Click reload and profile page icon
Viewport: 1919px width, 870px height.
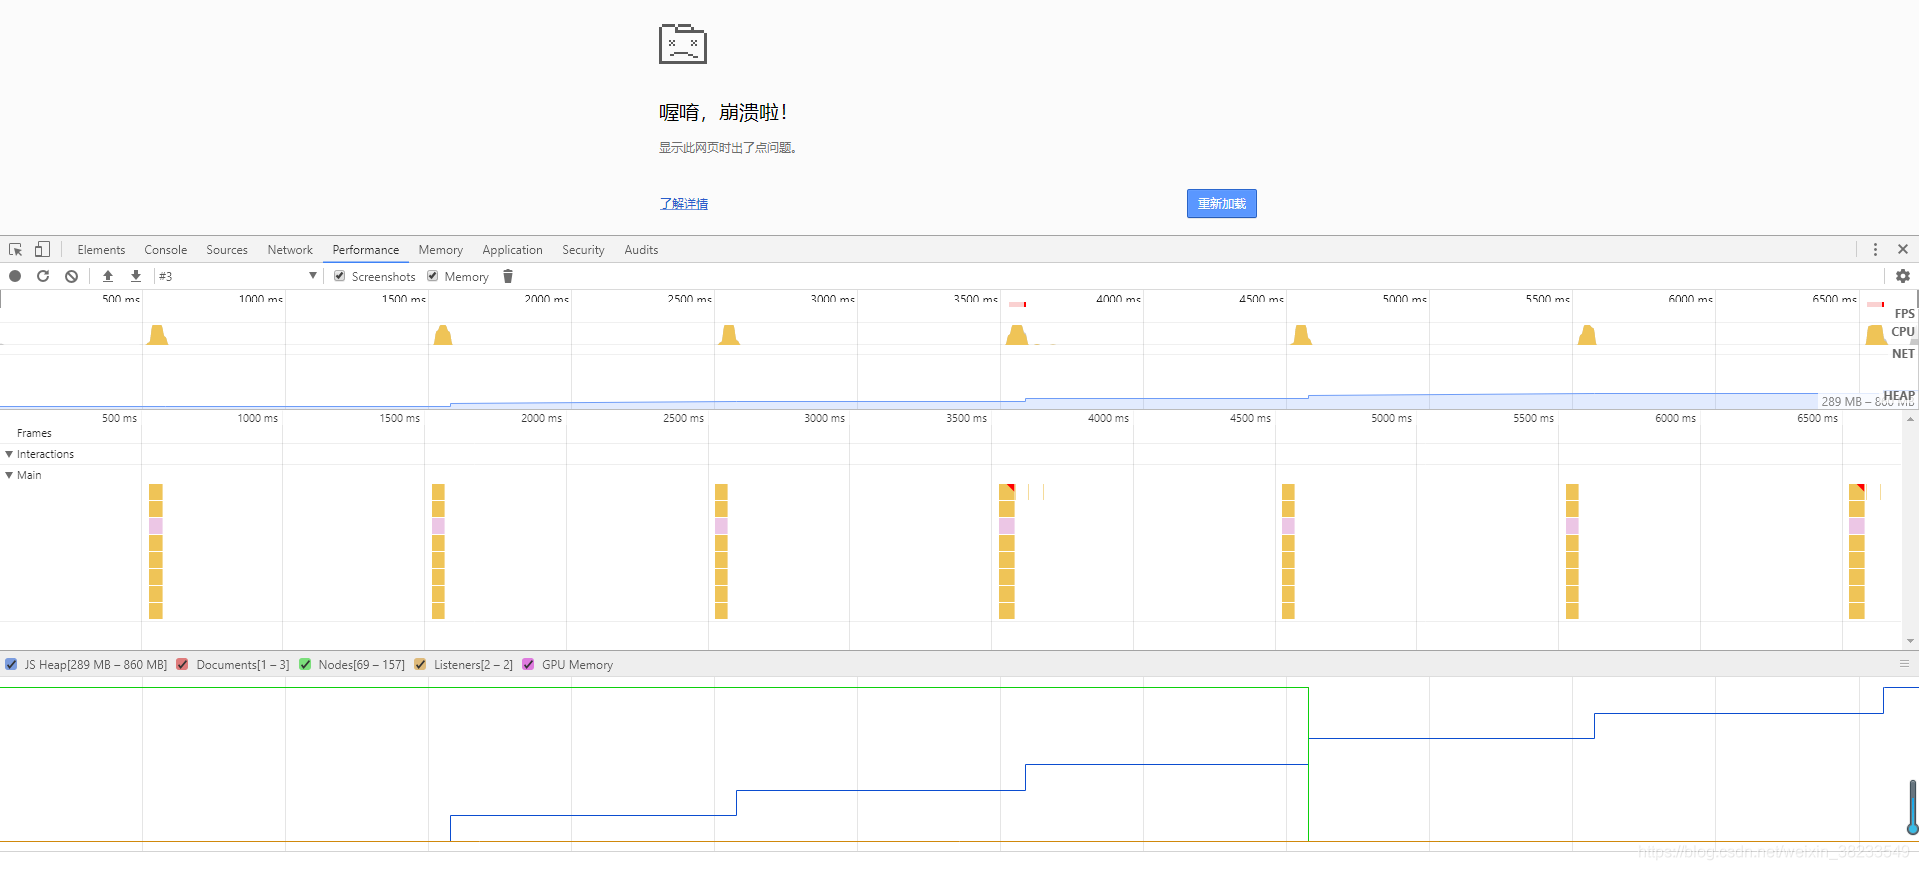tap(43, 277)
